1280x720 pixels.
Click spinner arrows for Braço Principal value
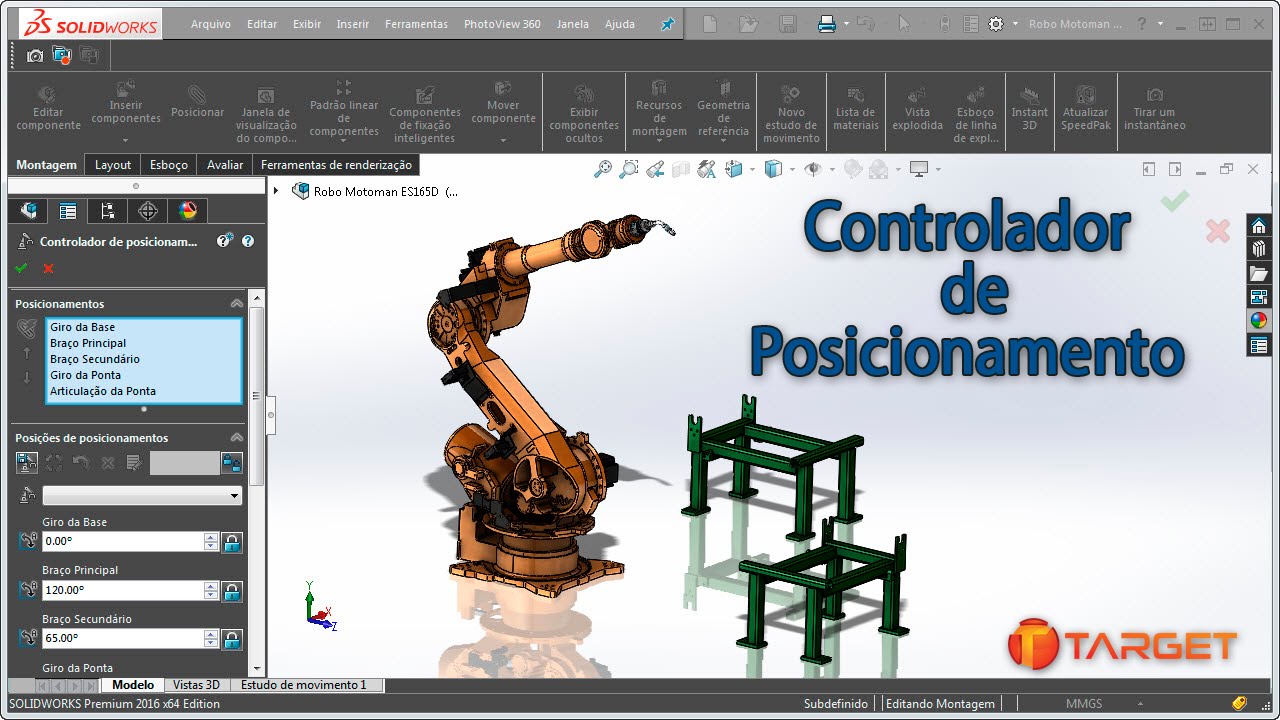tap(211, 590)
